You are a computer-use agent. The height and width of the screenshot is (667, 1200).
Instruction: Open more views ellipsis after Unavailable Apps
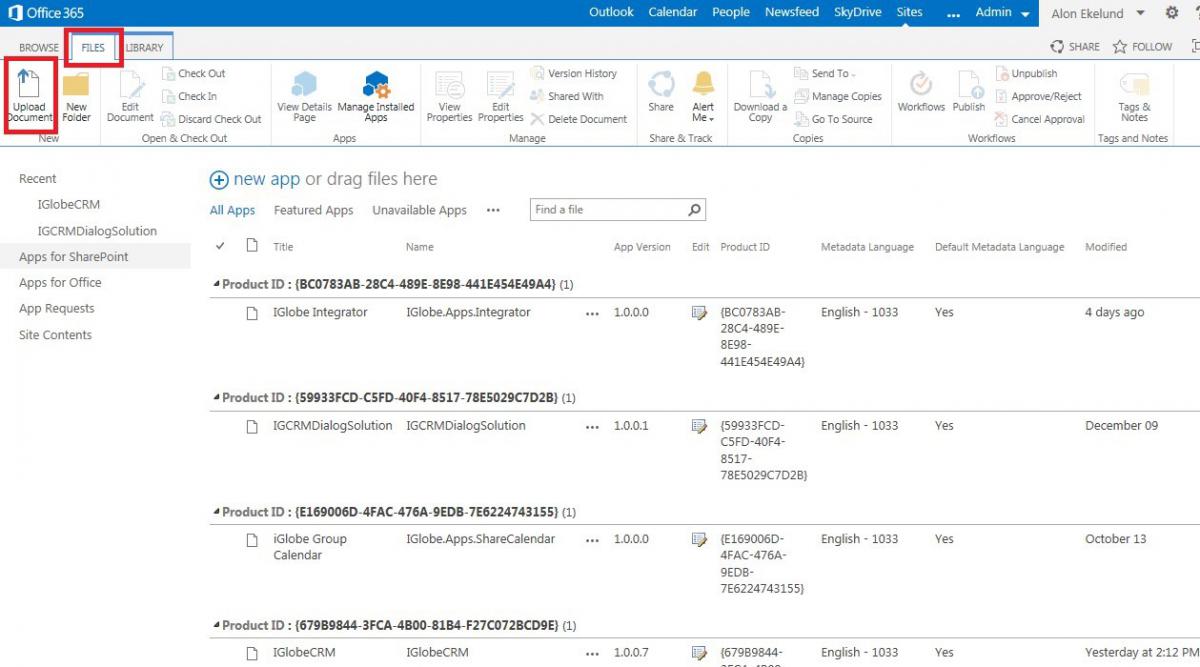click(x=493, y=211)
